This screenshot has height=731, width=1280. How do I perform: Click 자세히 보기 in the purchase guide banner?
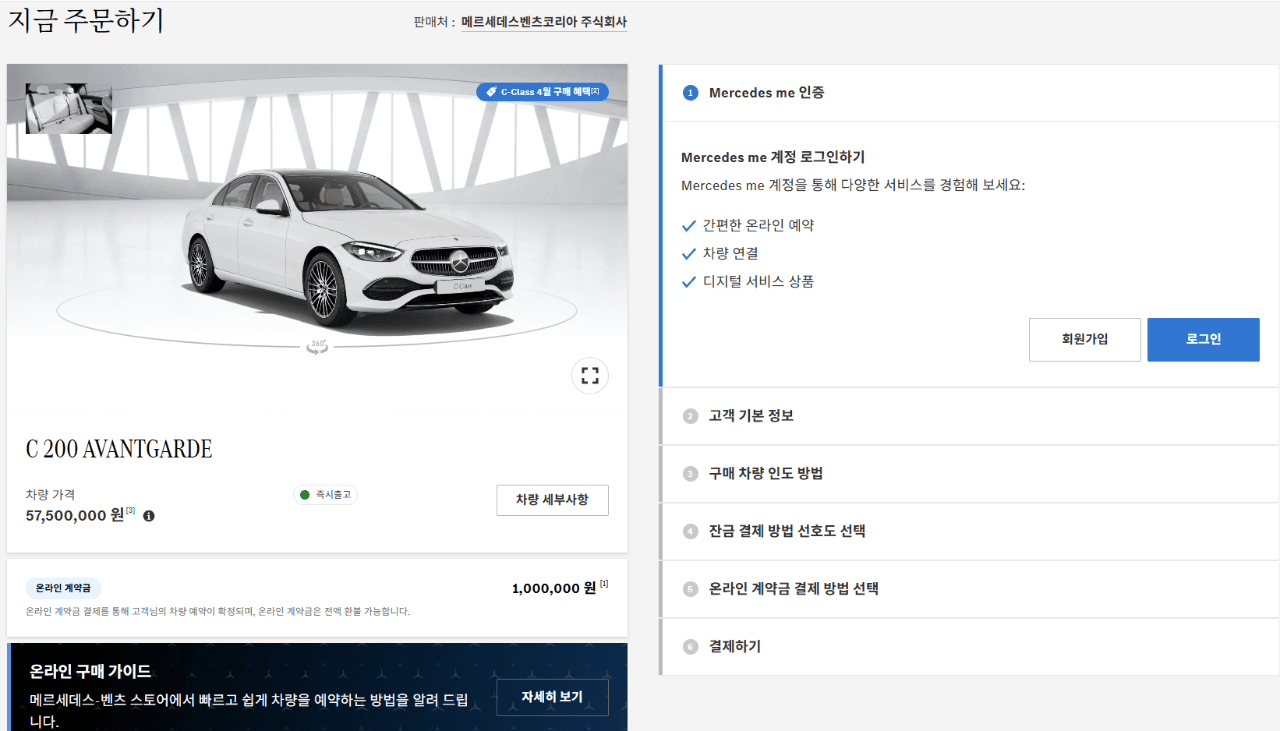pyautogui.click(x=552, y=697)
